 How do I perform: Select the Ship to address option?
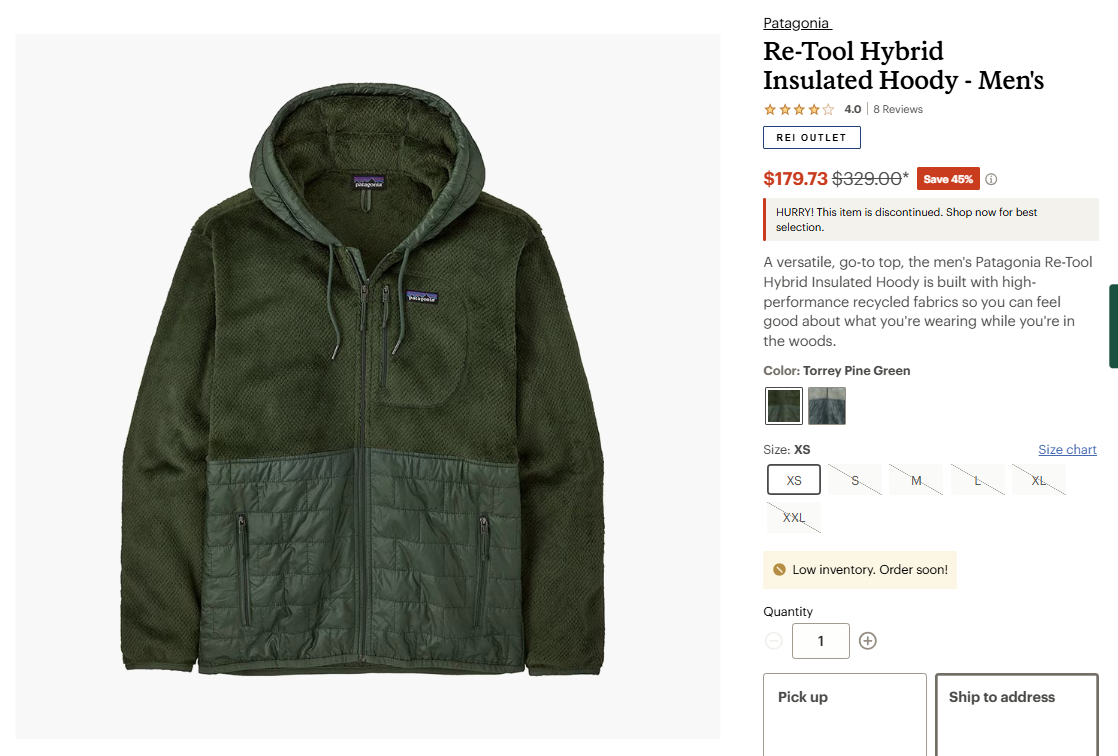[x=1017, y=714]
